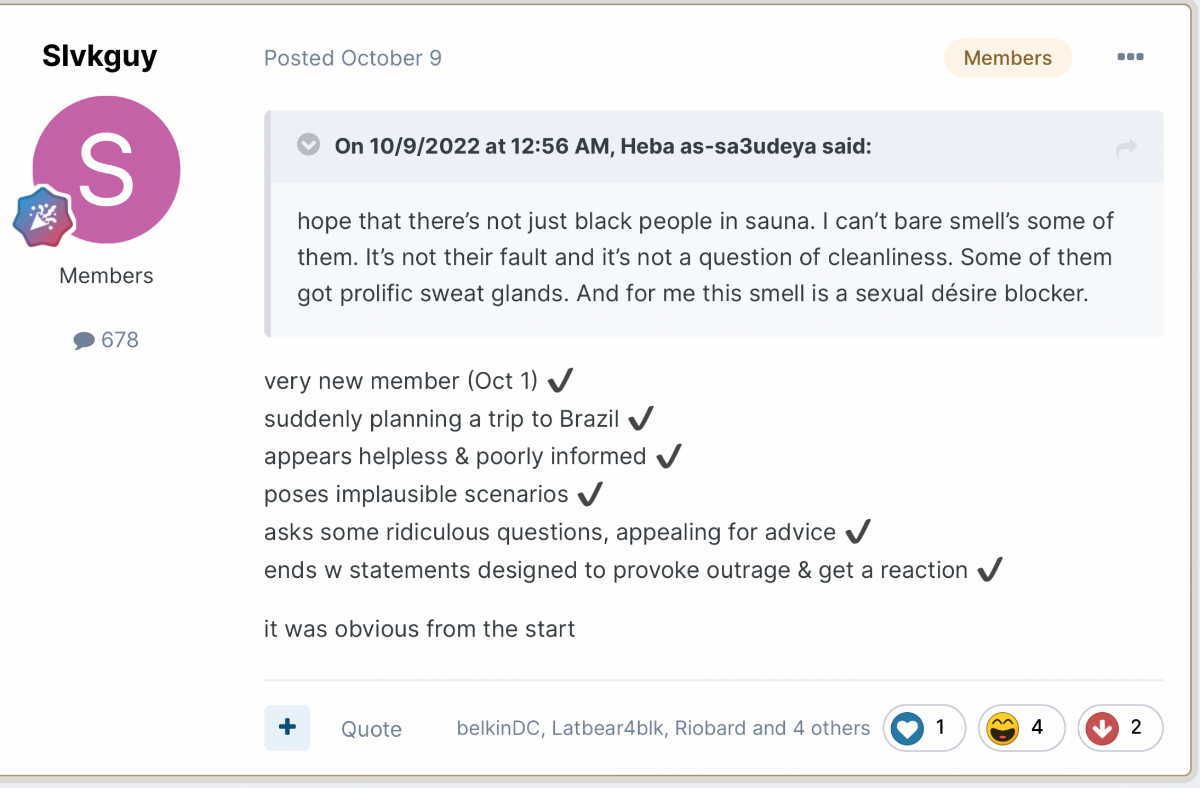Open Slvkguy's profile from username
Screen dimensions: 1200x788
click(x=100, y=57)
